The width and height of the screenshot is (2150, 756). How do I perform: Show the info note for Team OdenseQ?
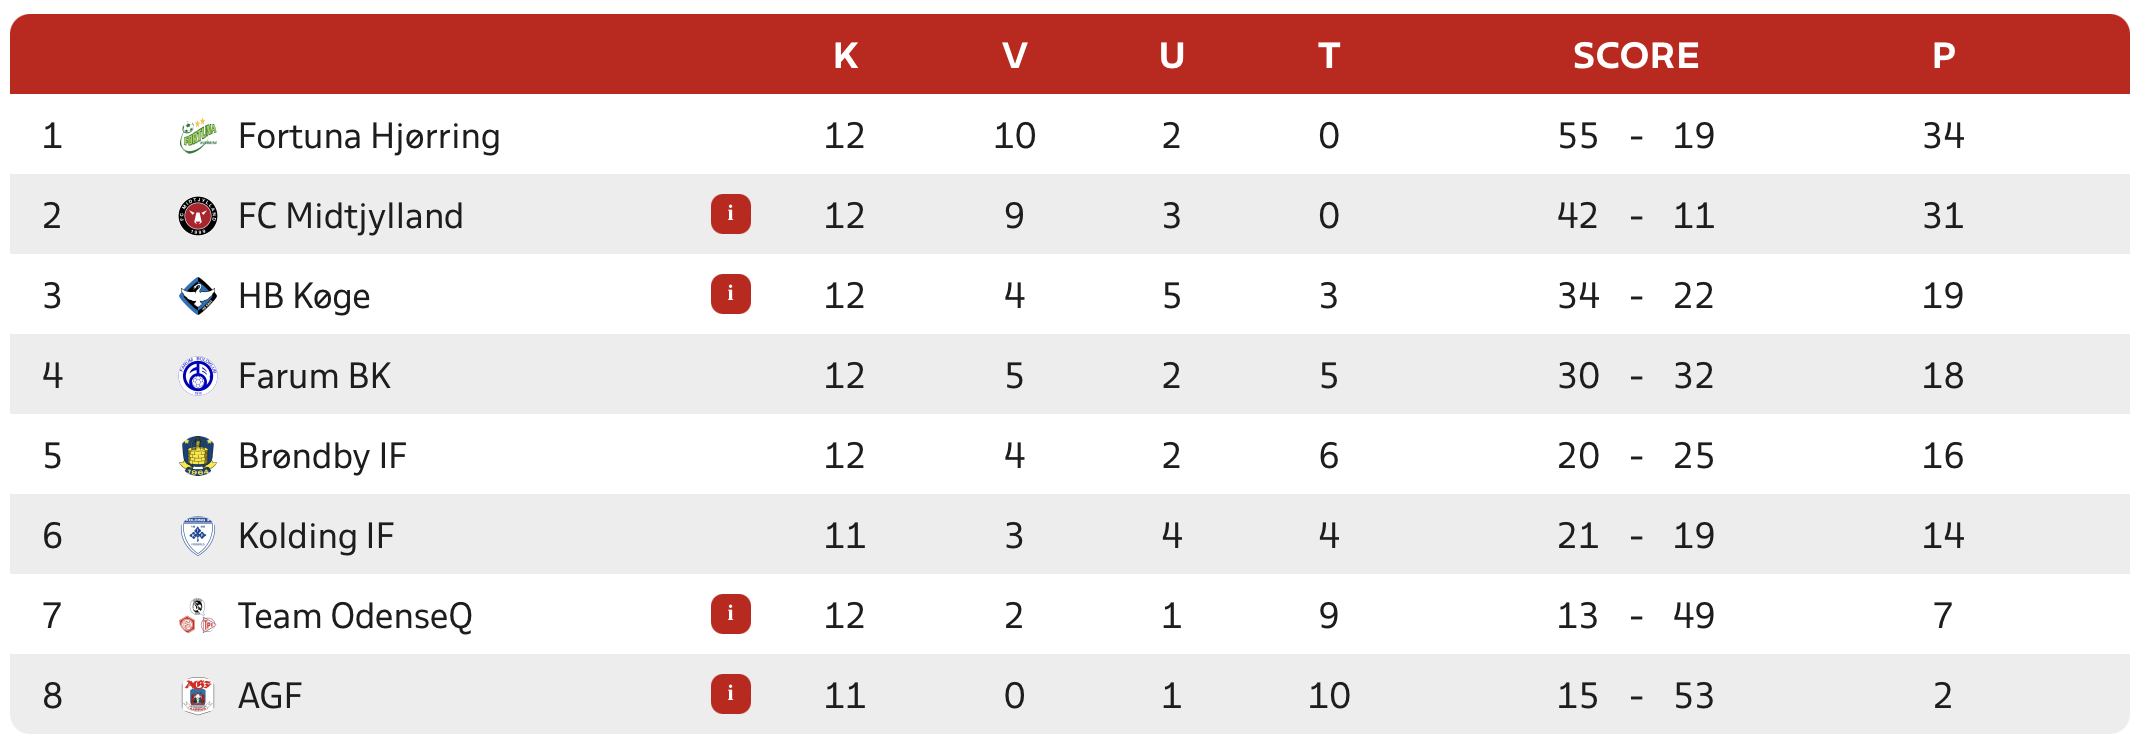click(x=730, y=614)
